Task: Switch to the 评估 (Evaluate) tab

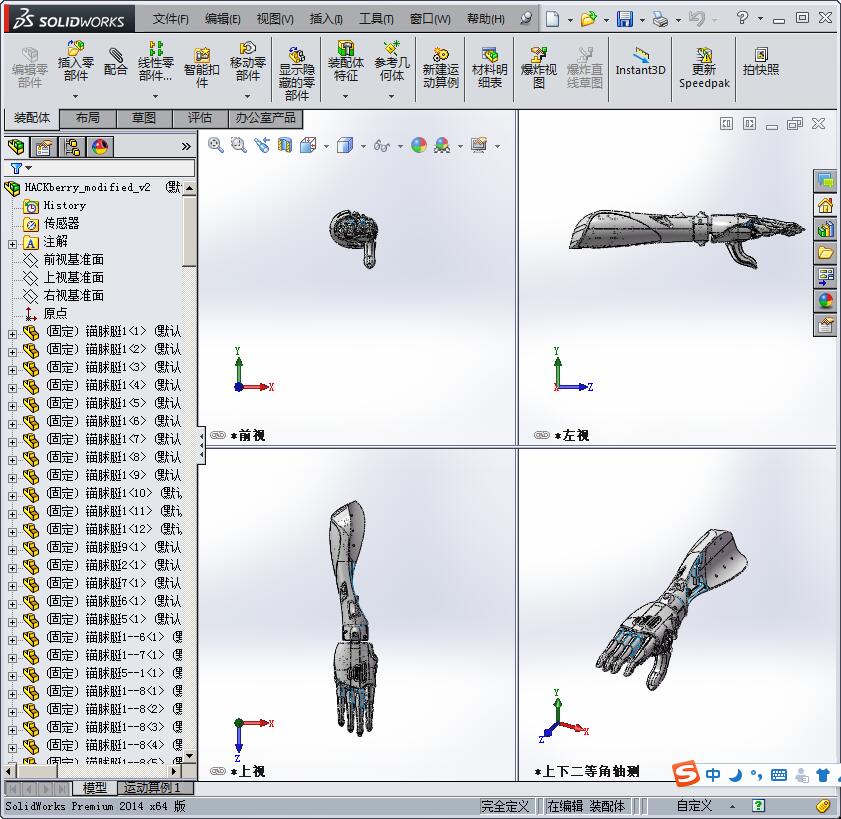Action: (200, 118)
